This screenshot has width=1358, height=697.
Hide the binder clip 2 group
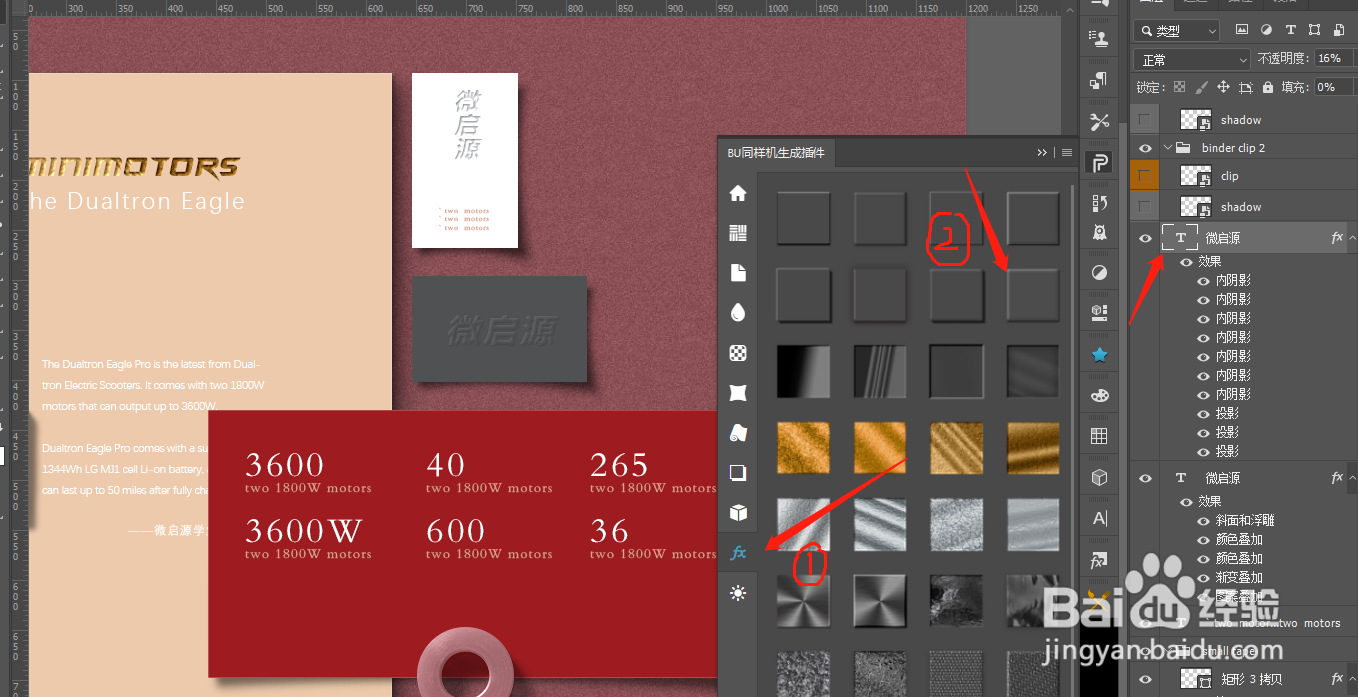coord(1145,148)
